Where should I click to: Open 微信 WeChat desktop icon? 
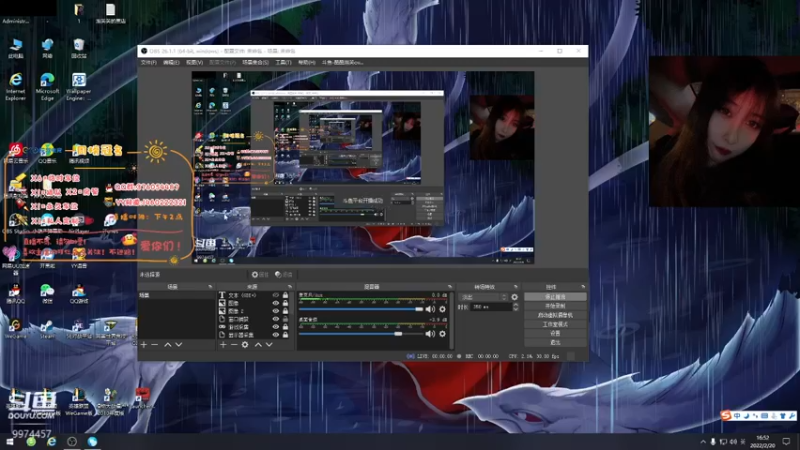pyautogui.click(x=47, y=294)
